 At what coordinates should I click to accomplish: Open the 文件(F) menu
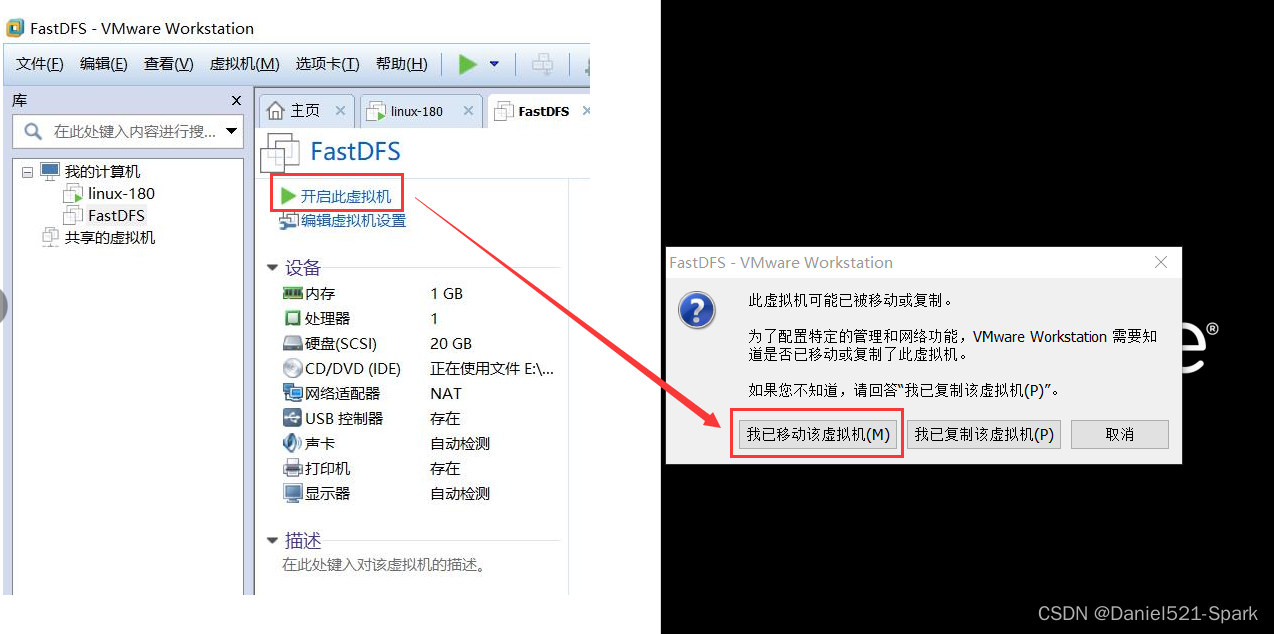[40, 64]
